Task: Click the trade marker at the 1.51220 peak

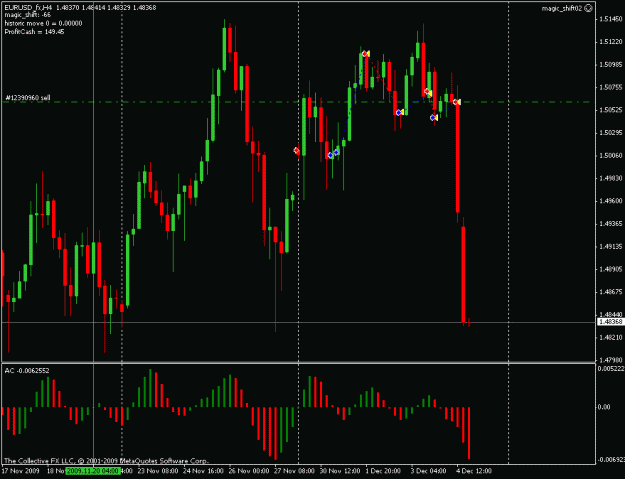Action: pos(365,53)
